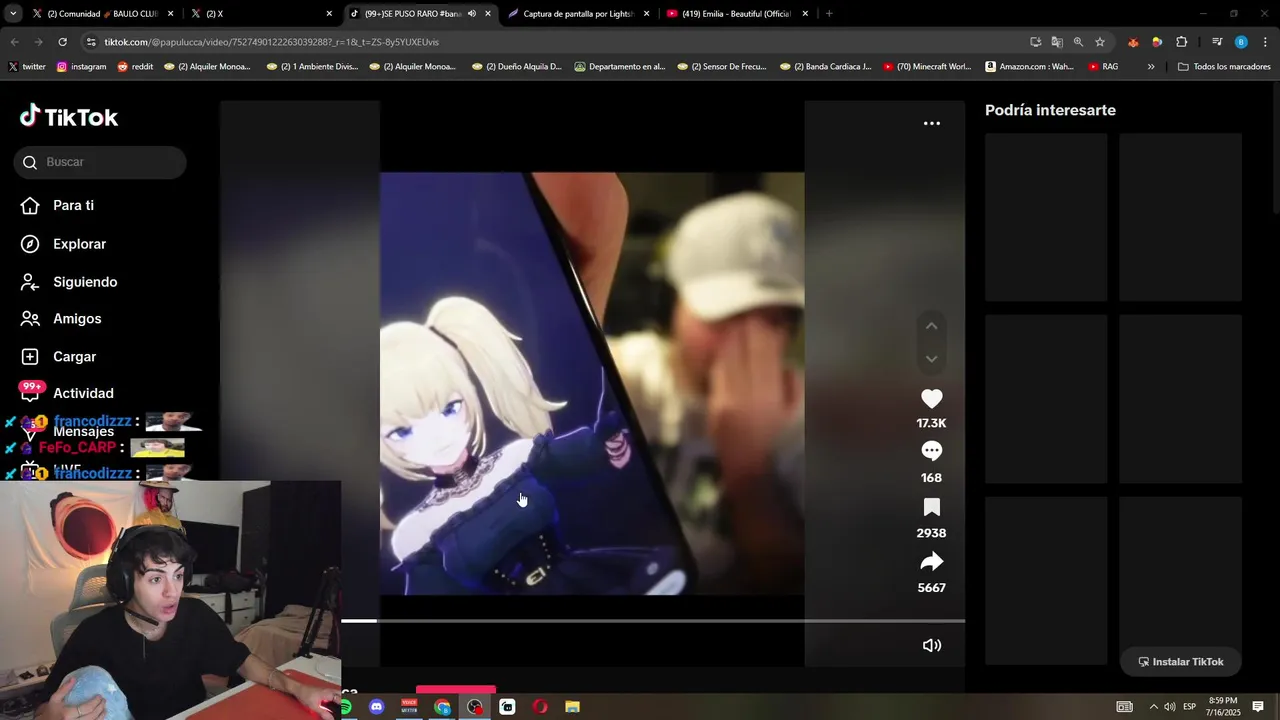Open Chrome extensions puzzle icon
The height and width of the screenshot is (720, 1280).
coord(1181,42)
